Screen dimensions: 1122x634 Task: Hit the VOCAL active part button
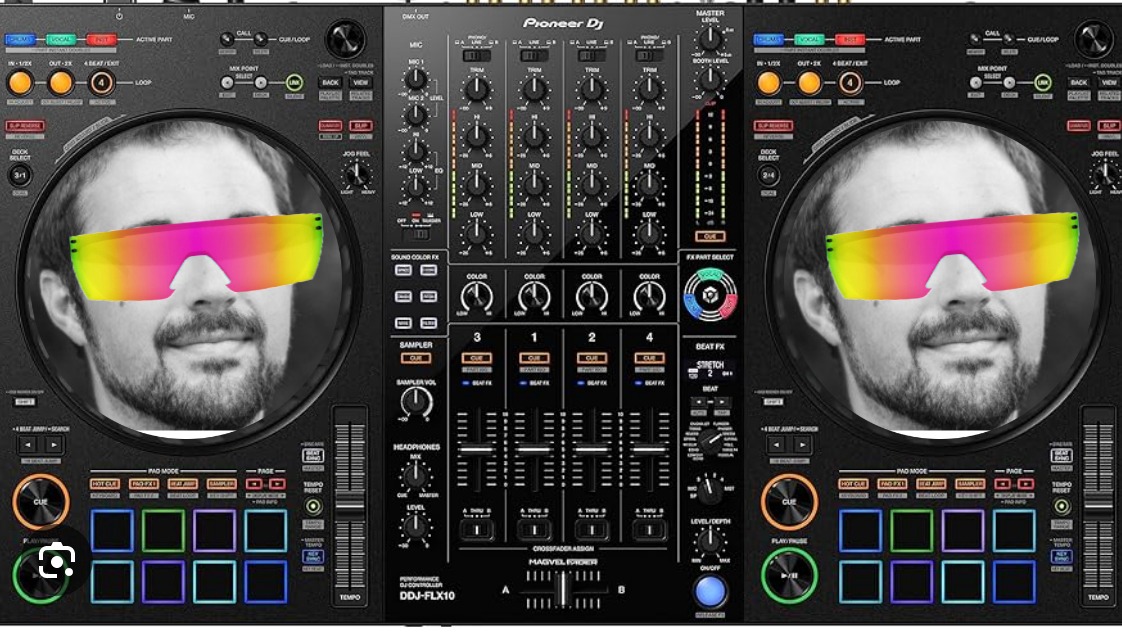[x=59, y=37]
